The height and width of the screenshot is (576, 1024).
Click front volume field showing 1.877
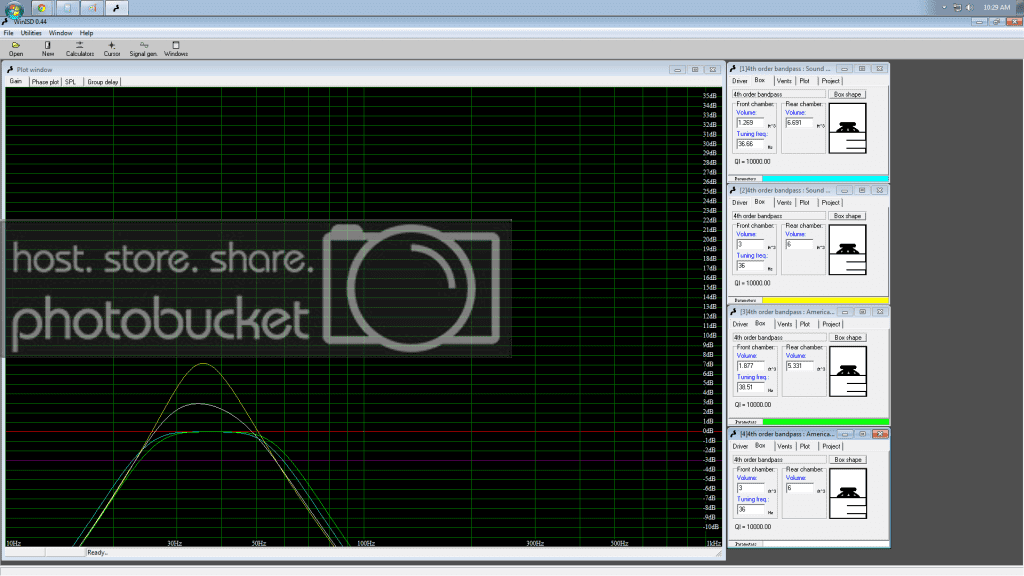point(750,366)
